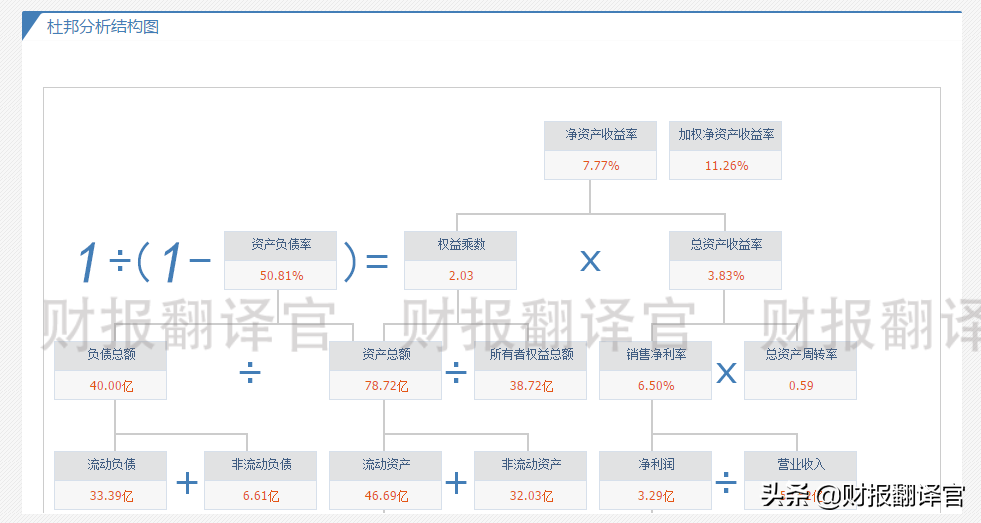Click the 流动资产 box
The width and height of the screenshot is (981, 523).
(385, 480)
